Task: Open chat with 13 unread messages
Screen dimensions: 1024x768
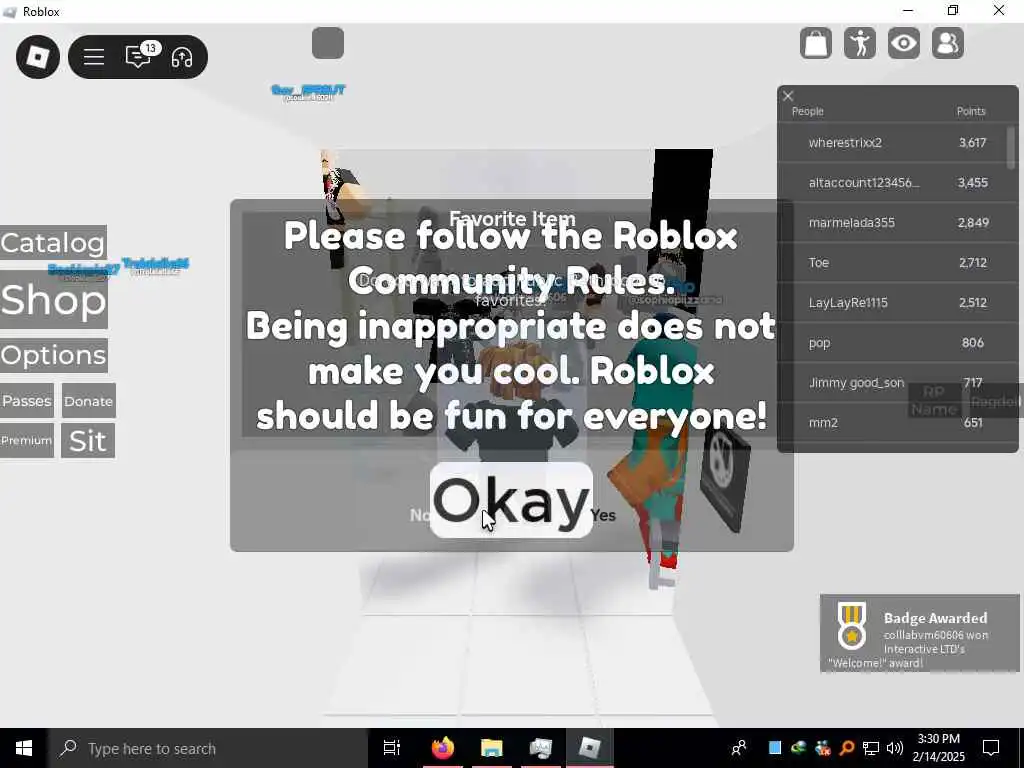Action: (x=140, y=56)
